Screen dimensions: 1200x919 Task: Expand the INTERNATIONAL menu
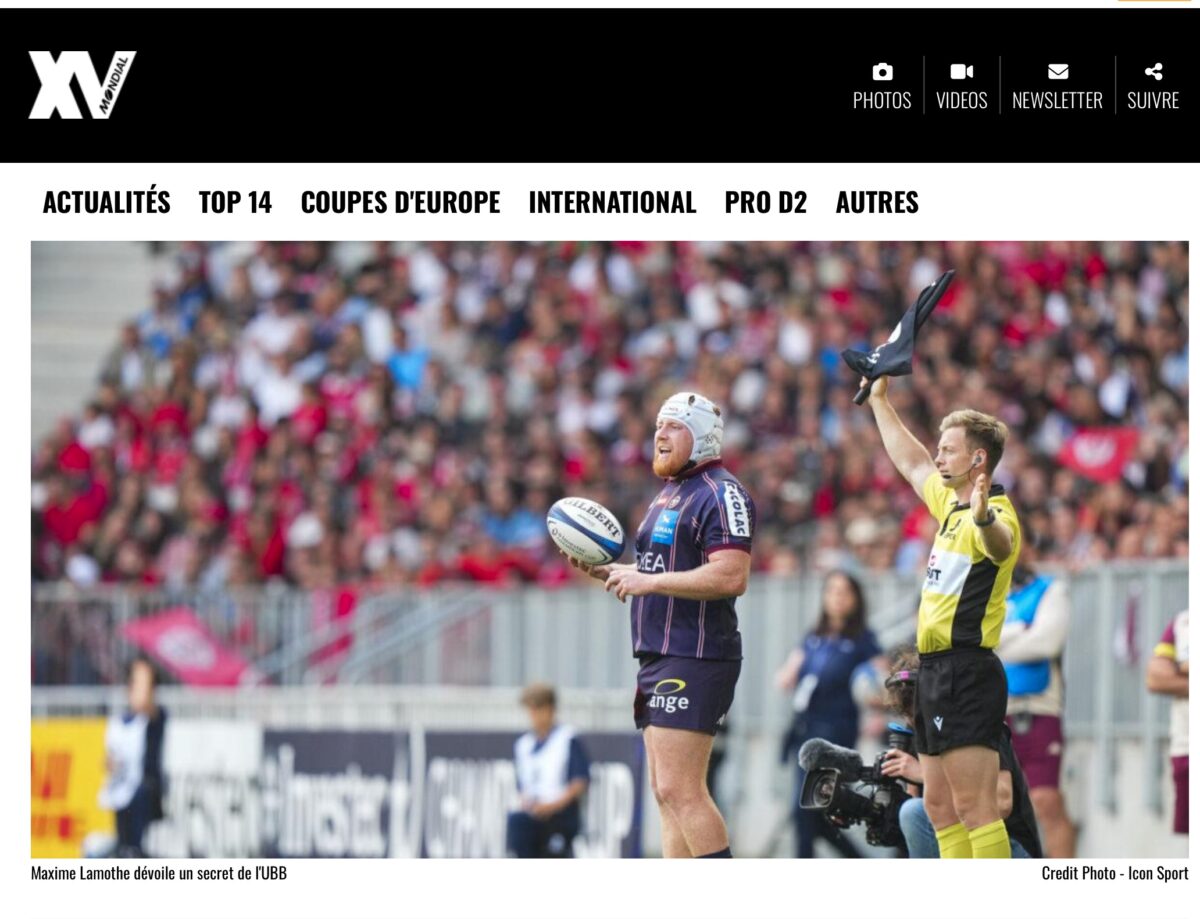coord(612,202)
